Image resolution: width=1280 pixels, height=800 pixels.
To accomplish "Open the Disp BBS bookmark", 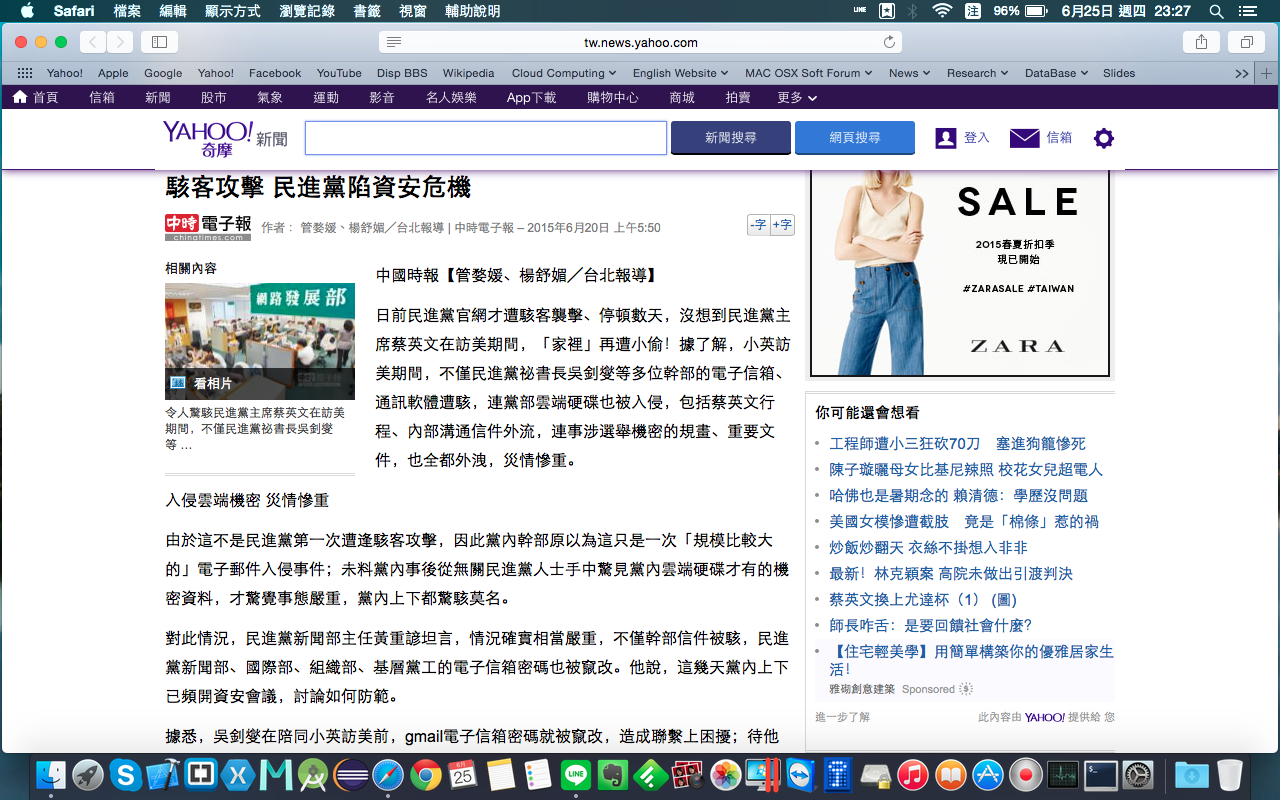I will point(402,73).
